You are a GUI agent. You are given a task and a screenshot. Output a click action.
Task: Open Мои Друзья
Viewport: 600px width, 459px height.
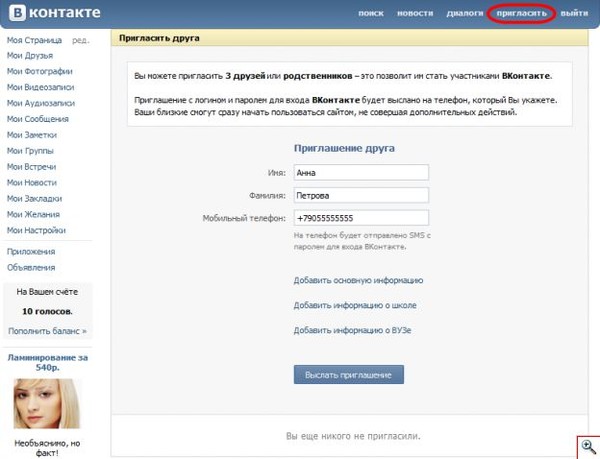[x=30, y=56]
